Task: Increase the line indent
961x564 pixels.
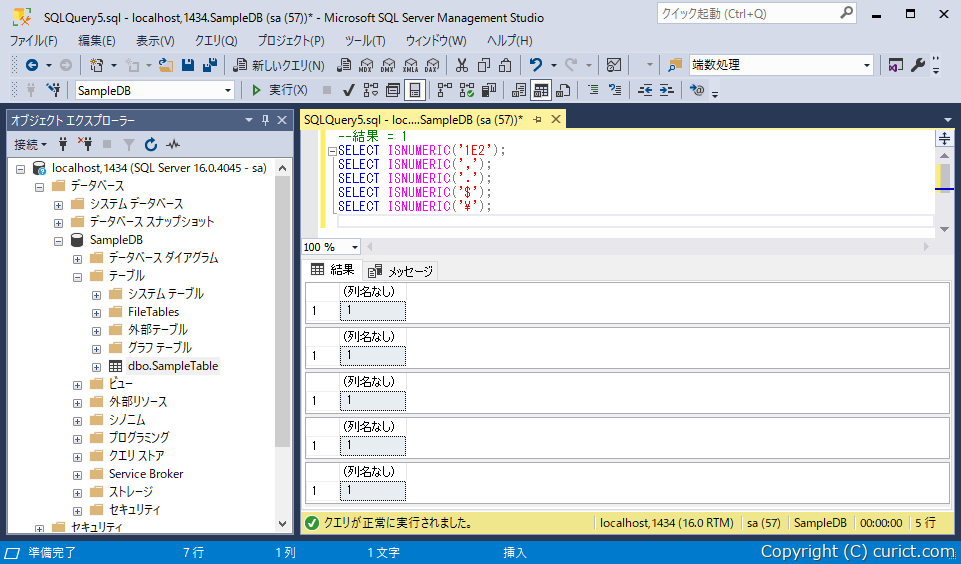Action: point(667,91)
